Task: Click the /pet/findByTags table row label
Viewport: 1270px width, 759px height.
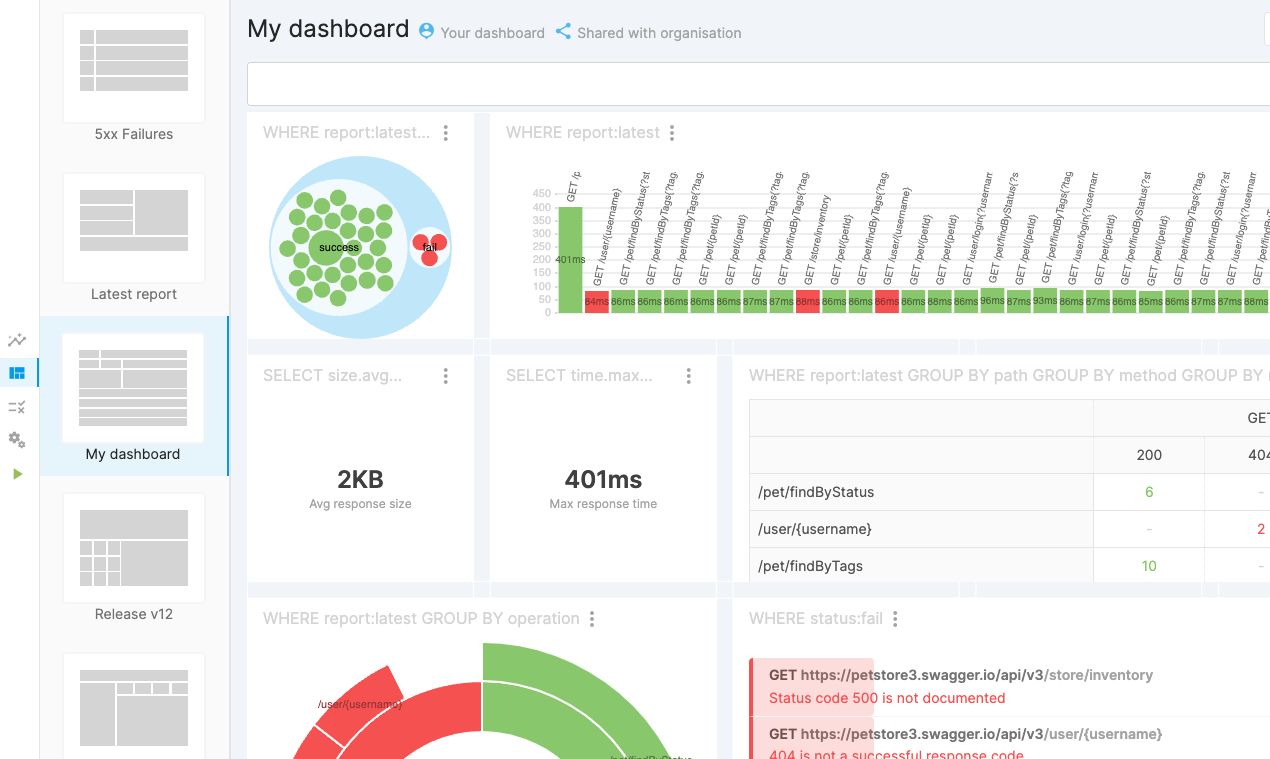Action: coord(811,566)
